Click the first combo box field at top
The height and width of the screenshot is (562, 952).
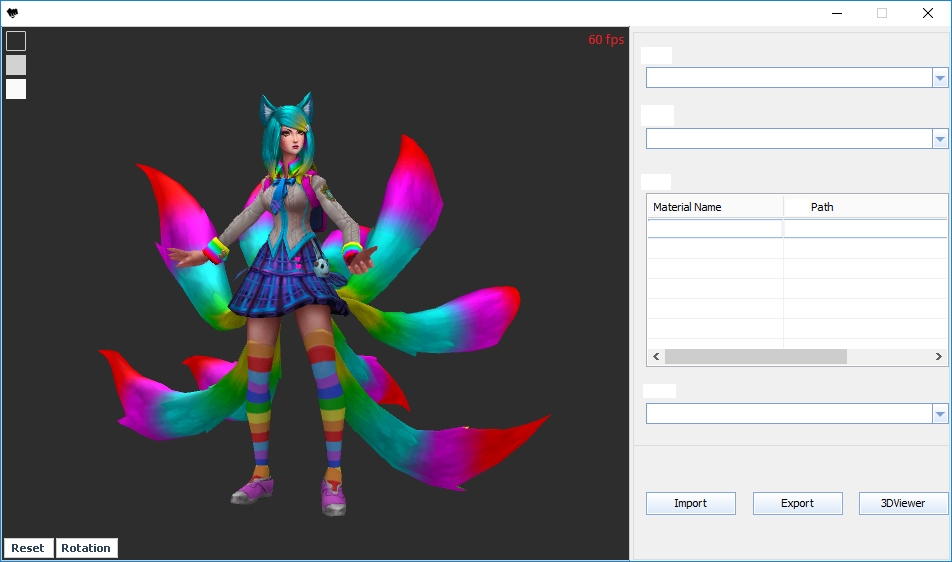point(789,78)
